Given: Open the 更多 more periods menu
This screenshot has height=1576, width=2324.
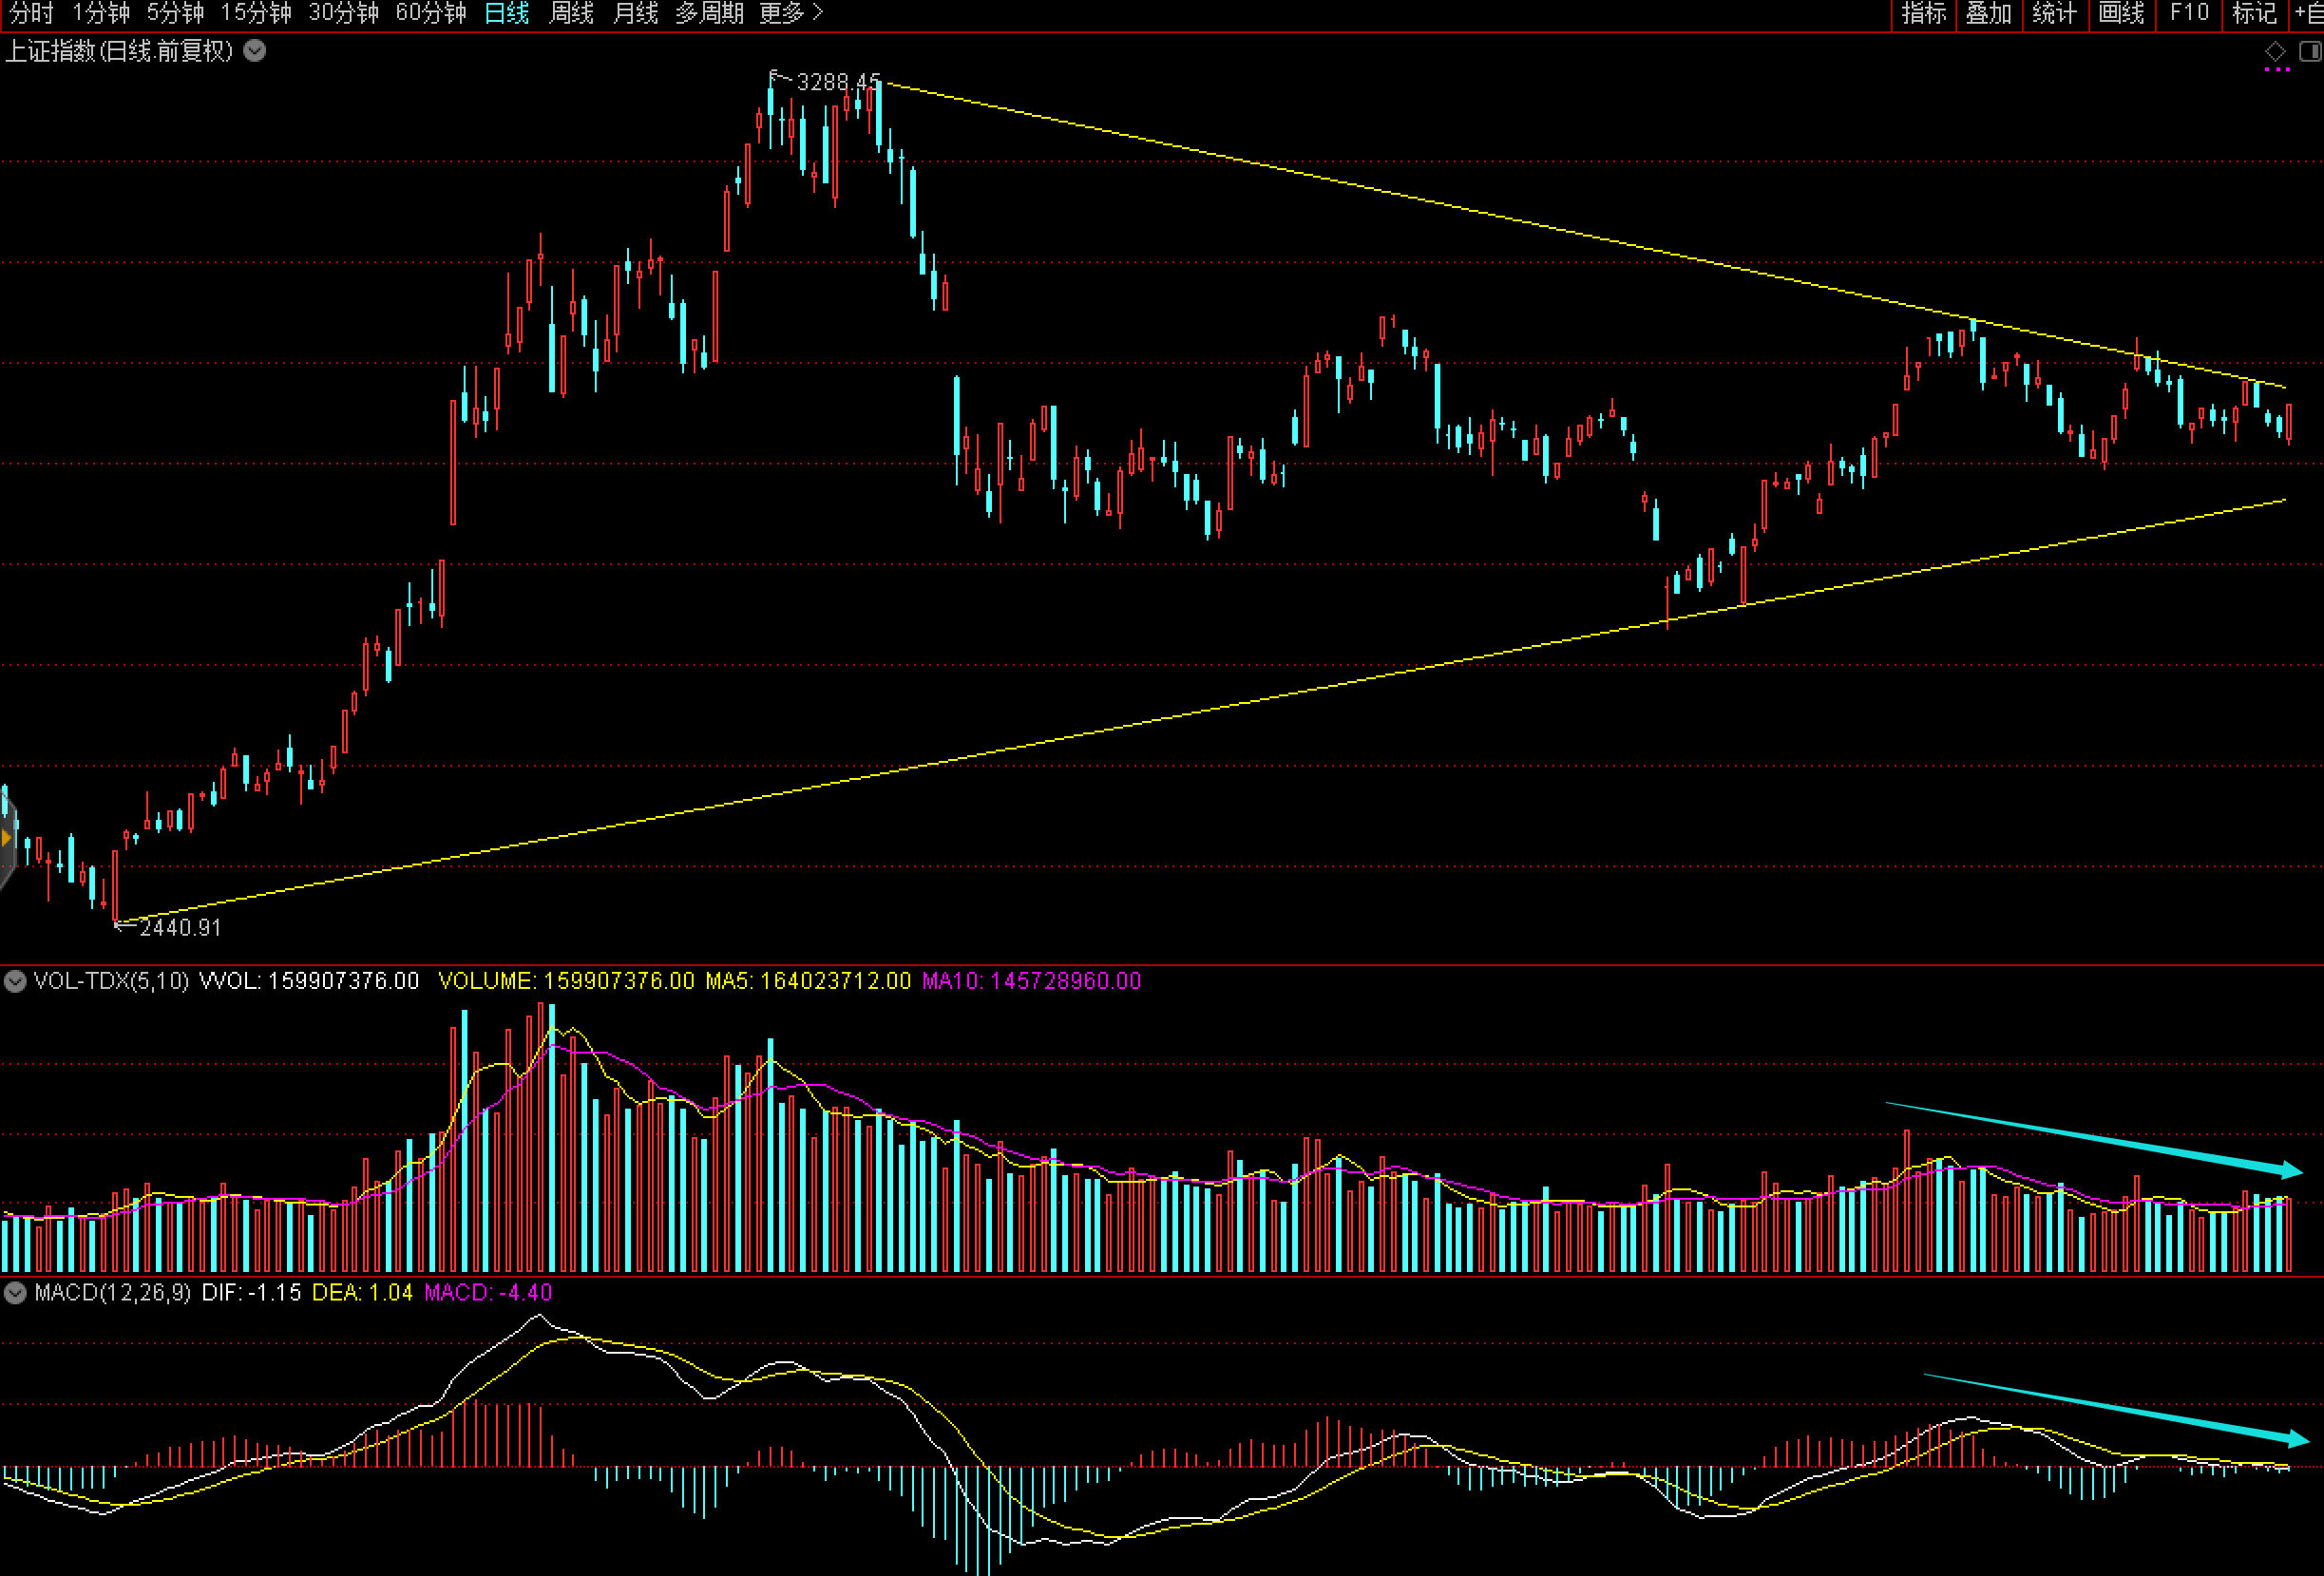Looking at the screenshot, I should coord(790,13).
